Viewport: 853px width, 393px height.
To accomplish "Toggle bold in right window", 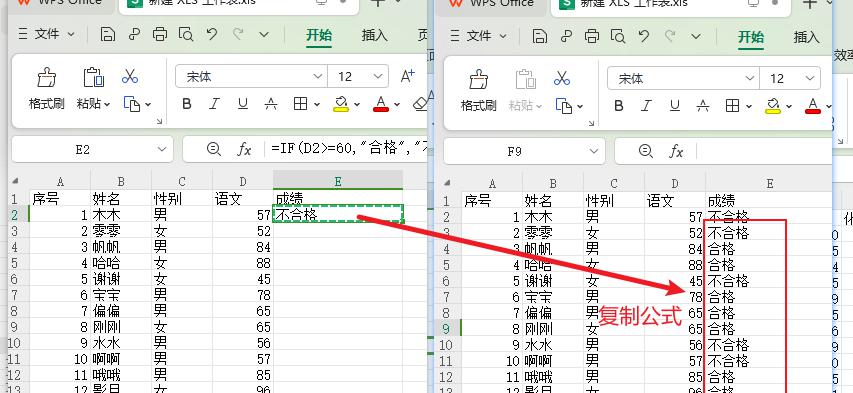I will click(619, 106).
